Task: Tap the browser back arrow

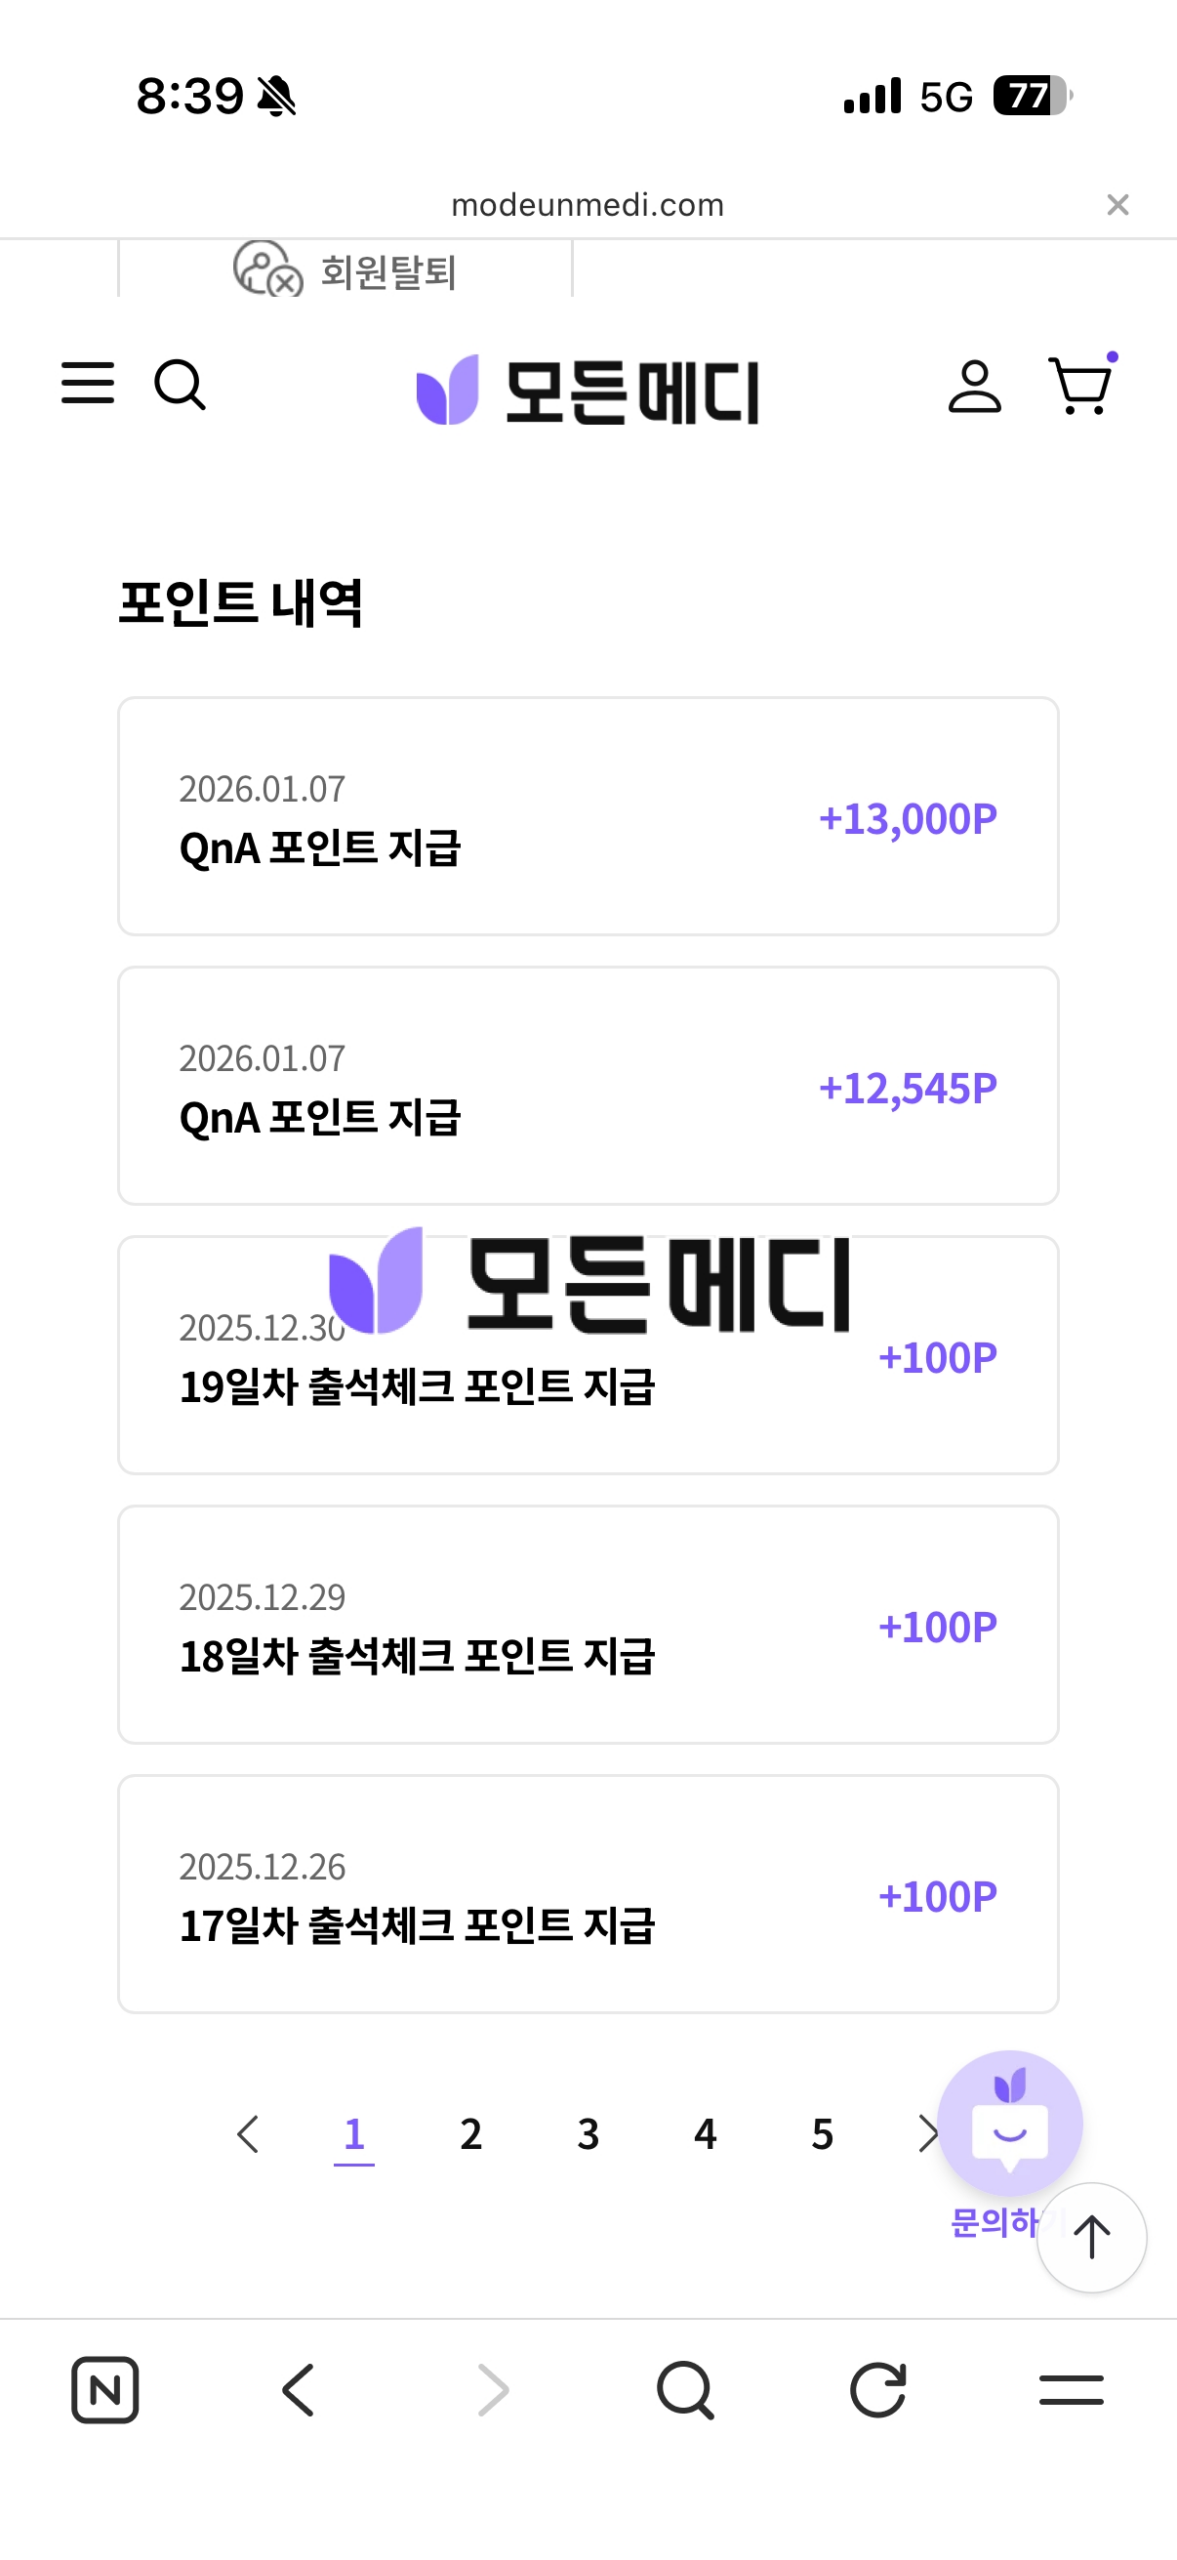Action: click(298, 2390)
